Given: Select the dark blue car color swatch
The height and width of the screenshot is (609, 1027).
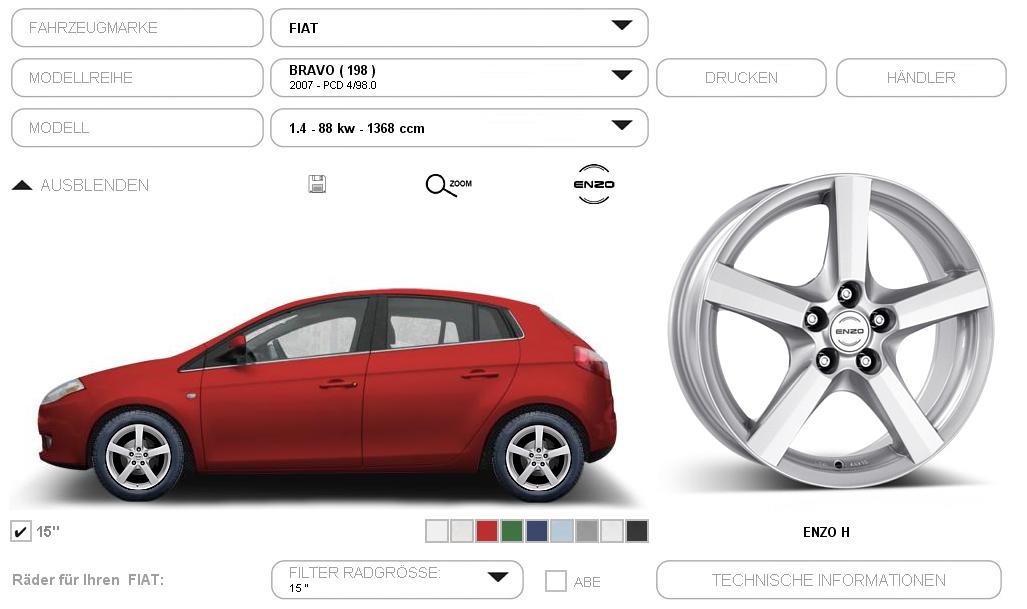Looking at the screenshot, I should 536,531.
